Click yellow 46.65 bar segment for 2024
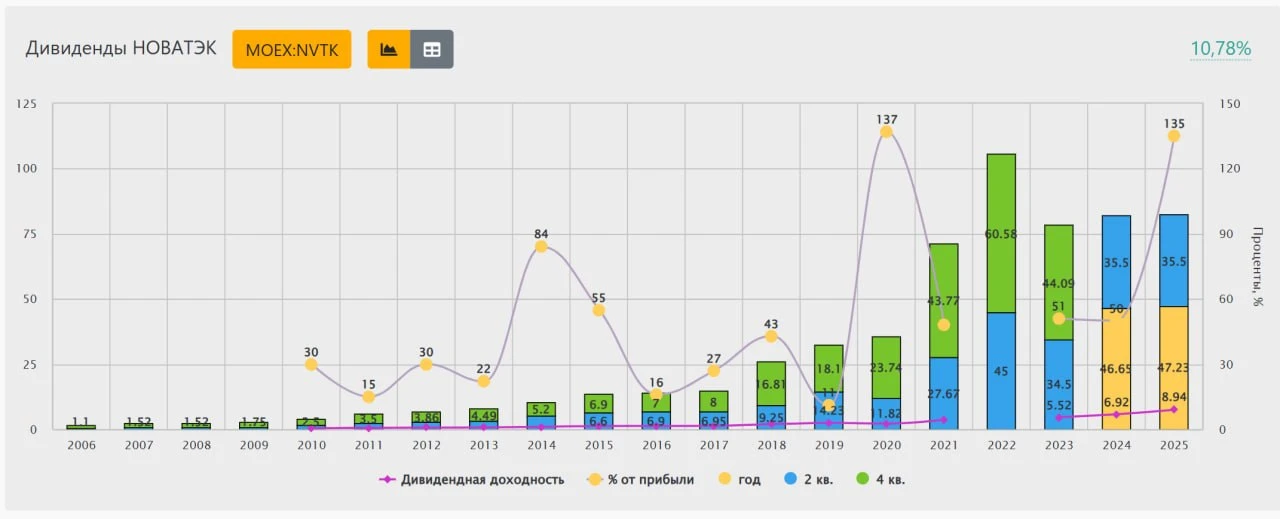 [x=1116, y=368]
